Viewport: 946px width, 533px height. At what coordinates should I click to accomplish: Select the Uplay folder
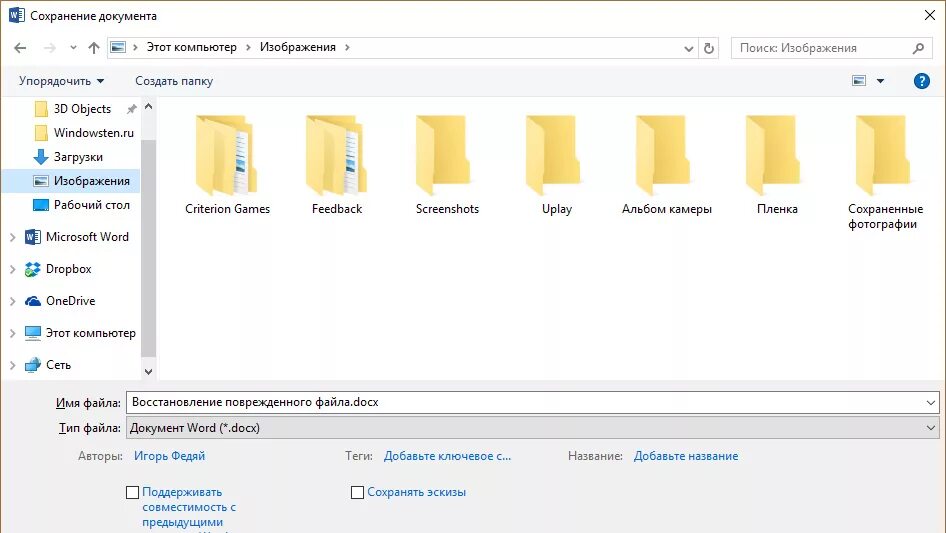(556, 165)
